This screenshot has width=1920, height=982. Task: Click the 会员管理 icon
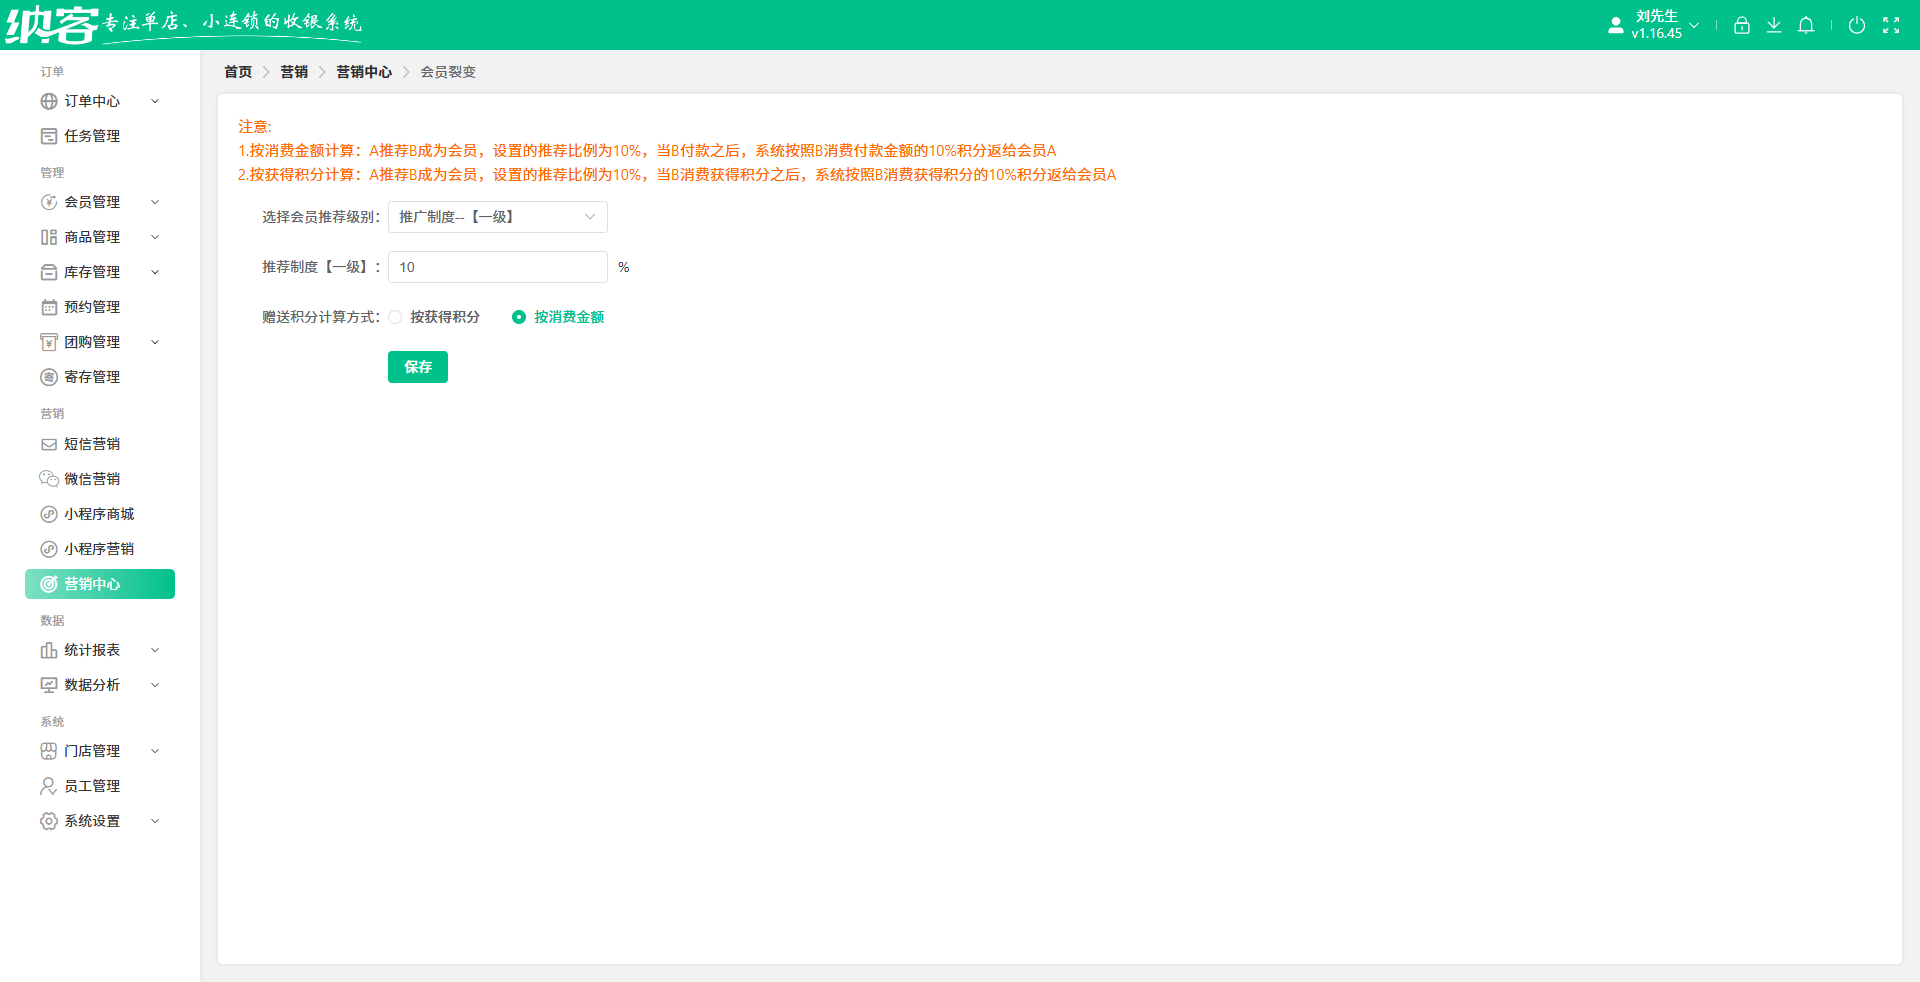[x=49, y=202]
